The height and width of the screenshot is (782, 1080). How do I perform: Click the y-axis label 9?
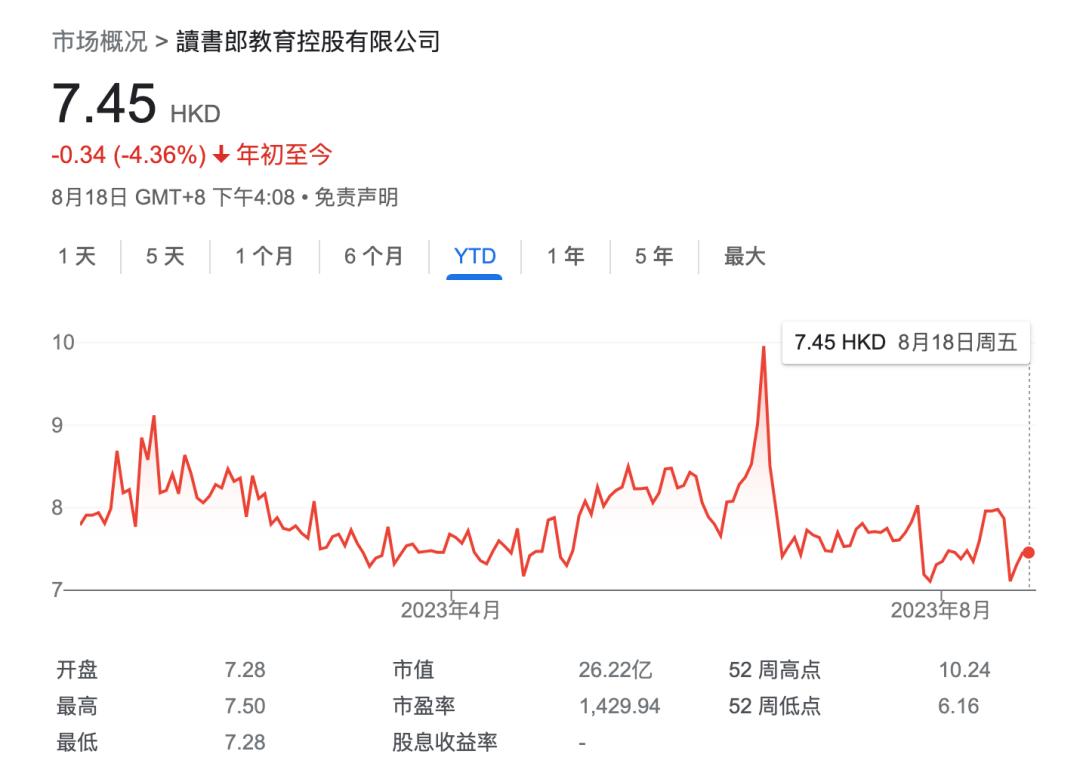click(57, 425)
